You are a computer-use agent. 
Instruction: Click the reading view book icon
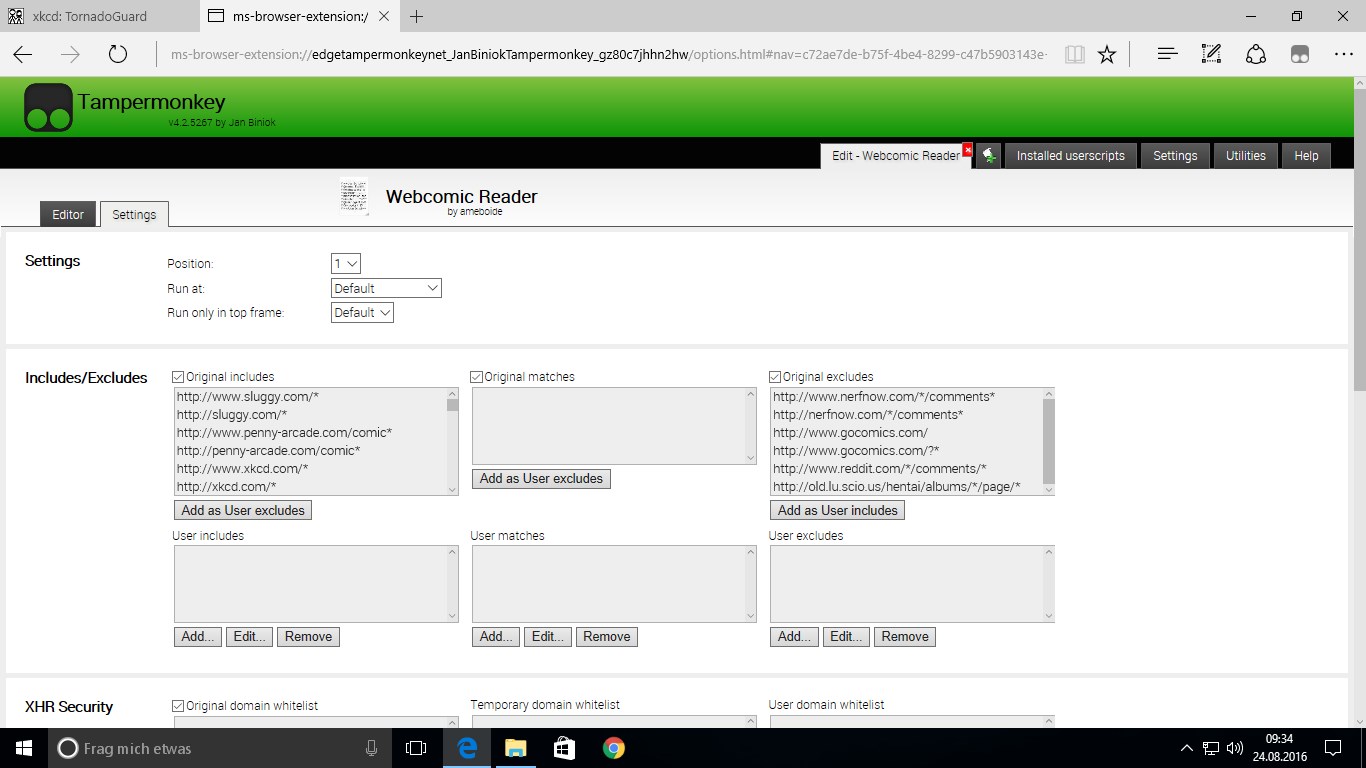pos(1075,54)
